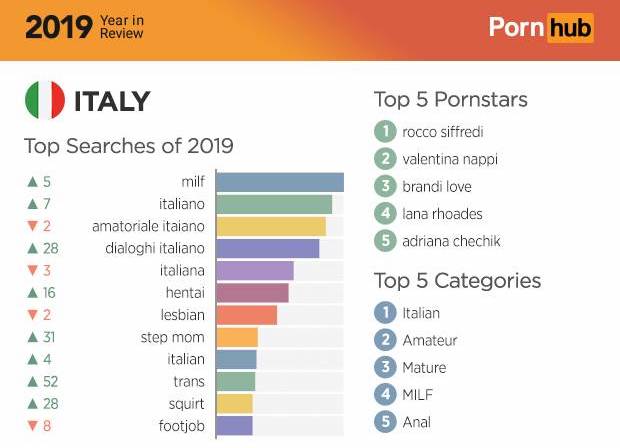Click number 1 badge beside rocco siffredi

pyautogui.click(x=384, y=131)
